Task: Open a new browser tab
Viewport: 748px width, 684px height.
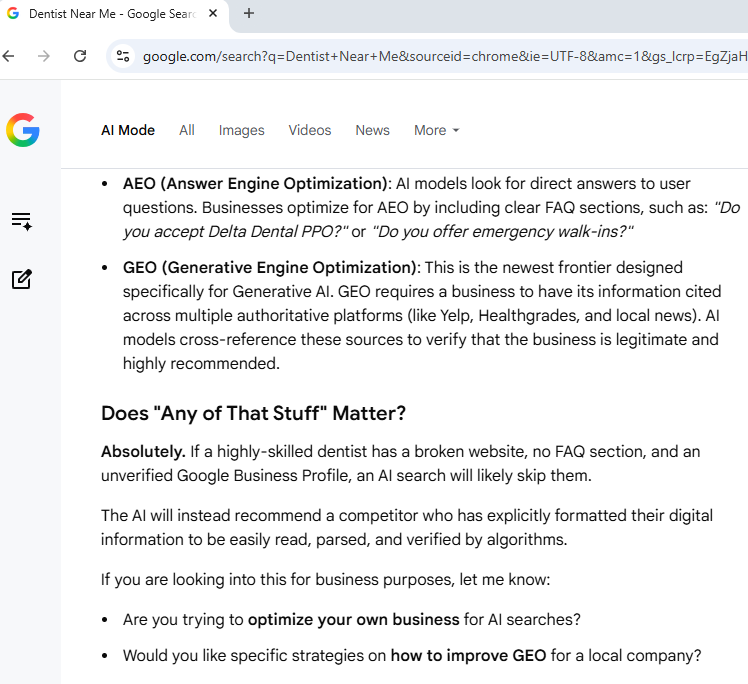Action: [249, 13]
